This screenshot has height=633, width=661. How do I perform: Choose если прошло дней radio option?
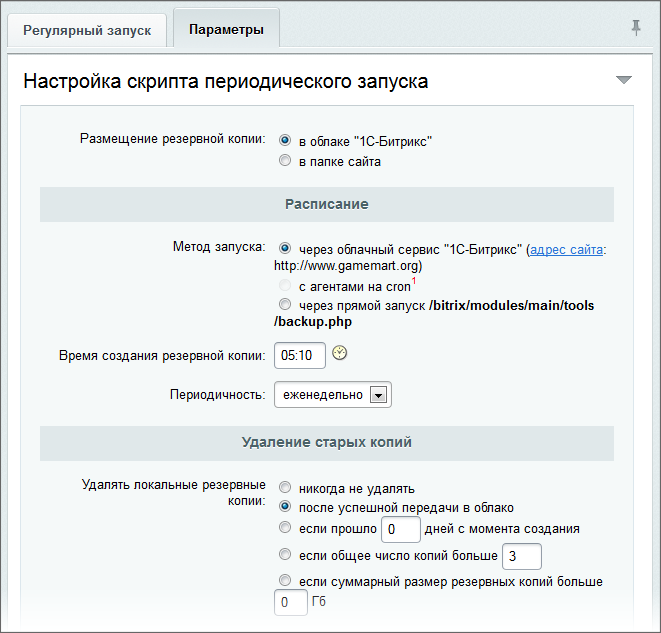point(285,527)
